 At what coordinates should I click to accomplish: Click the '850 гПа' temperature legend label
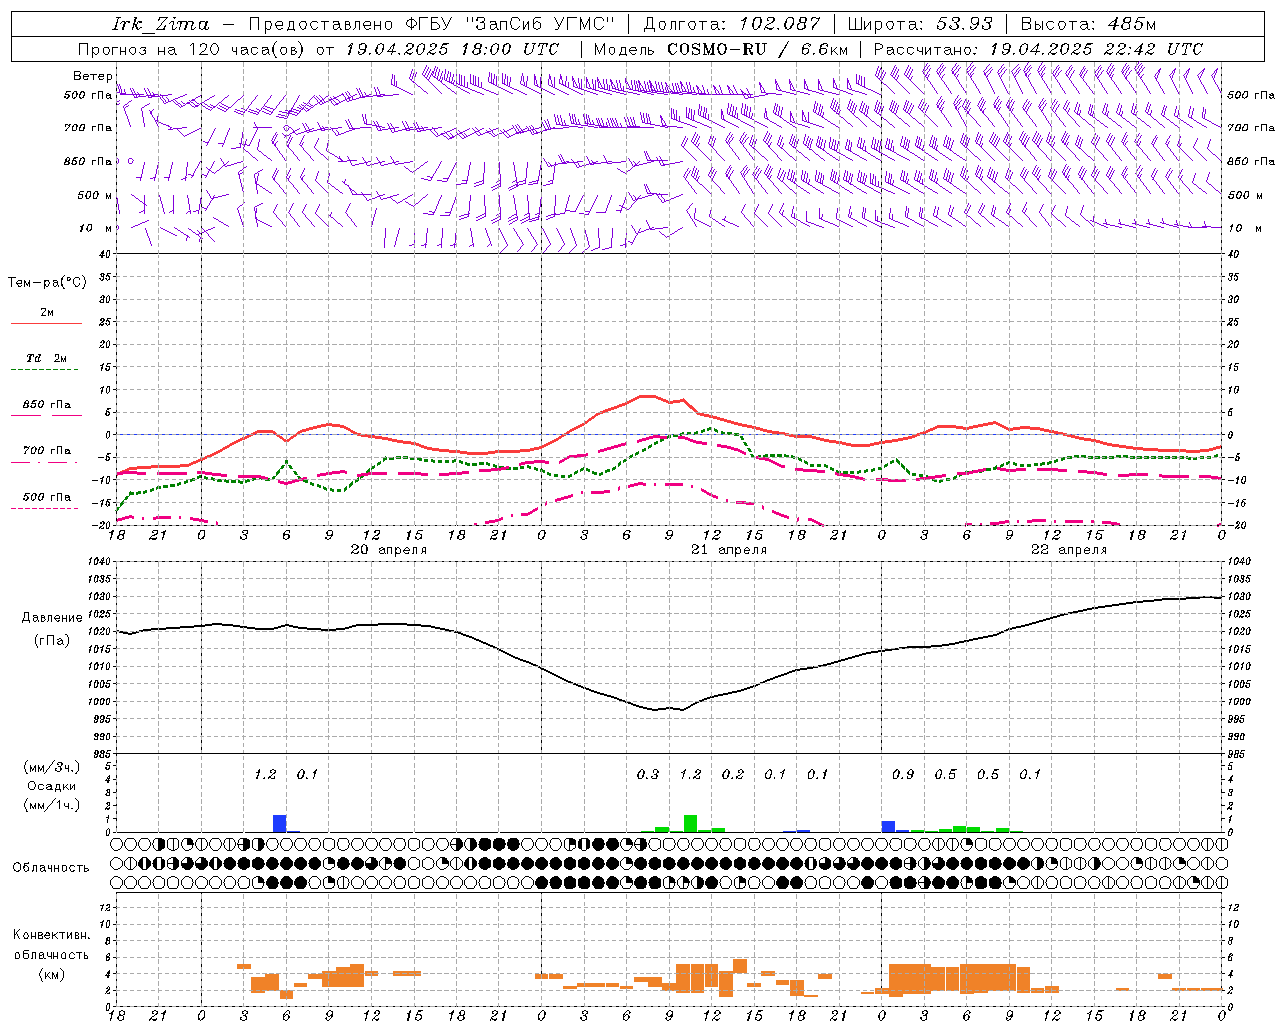(47, 405)
